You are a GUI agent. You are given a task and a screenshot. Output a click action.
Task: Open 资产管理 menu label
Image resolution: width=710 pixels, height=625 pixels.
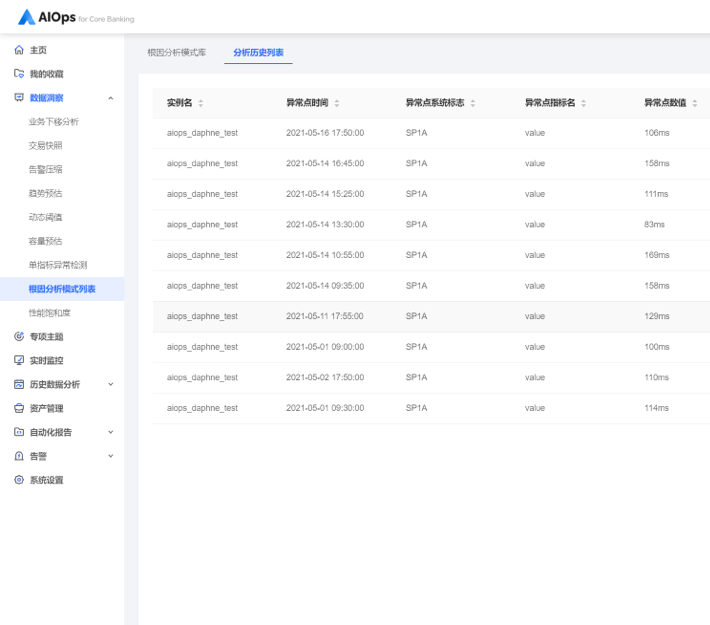coord(47,409)
